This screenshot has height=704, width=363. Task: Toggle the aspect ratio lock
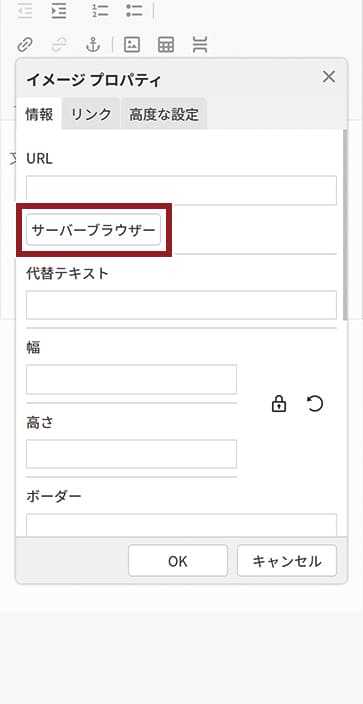(x=279, y=404)
